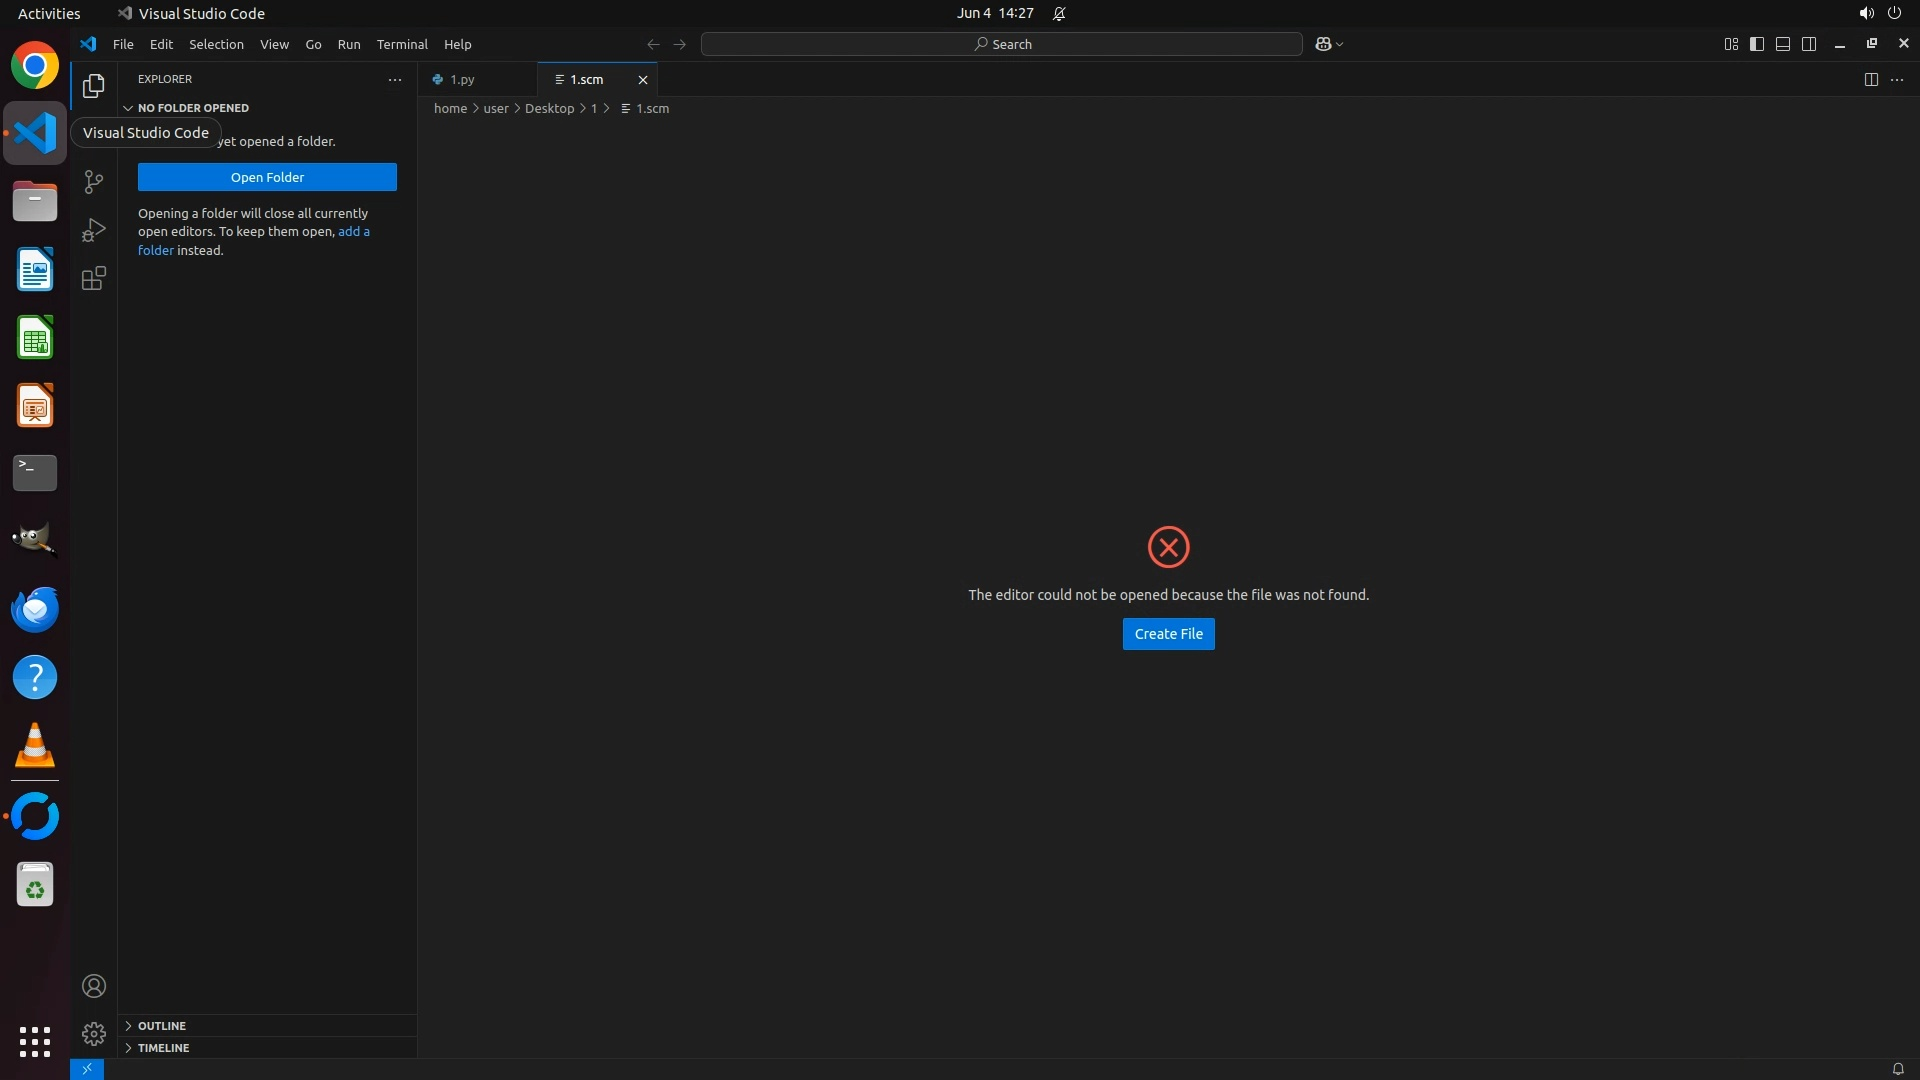Click the Split Editor Right icon
The image size is (1920, 1080).
[x=1871, y=79]
